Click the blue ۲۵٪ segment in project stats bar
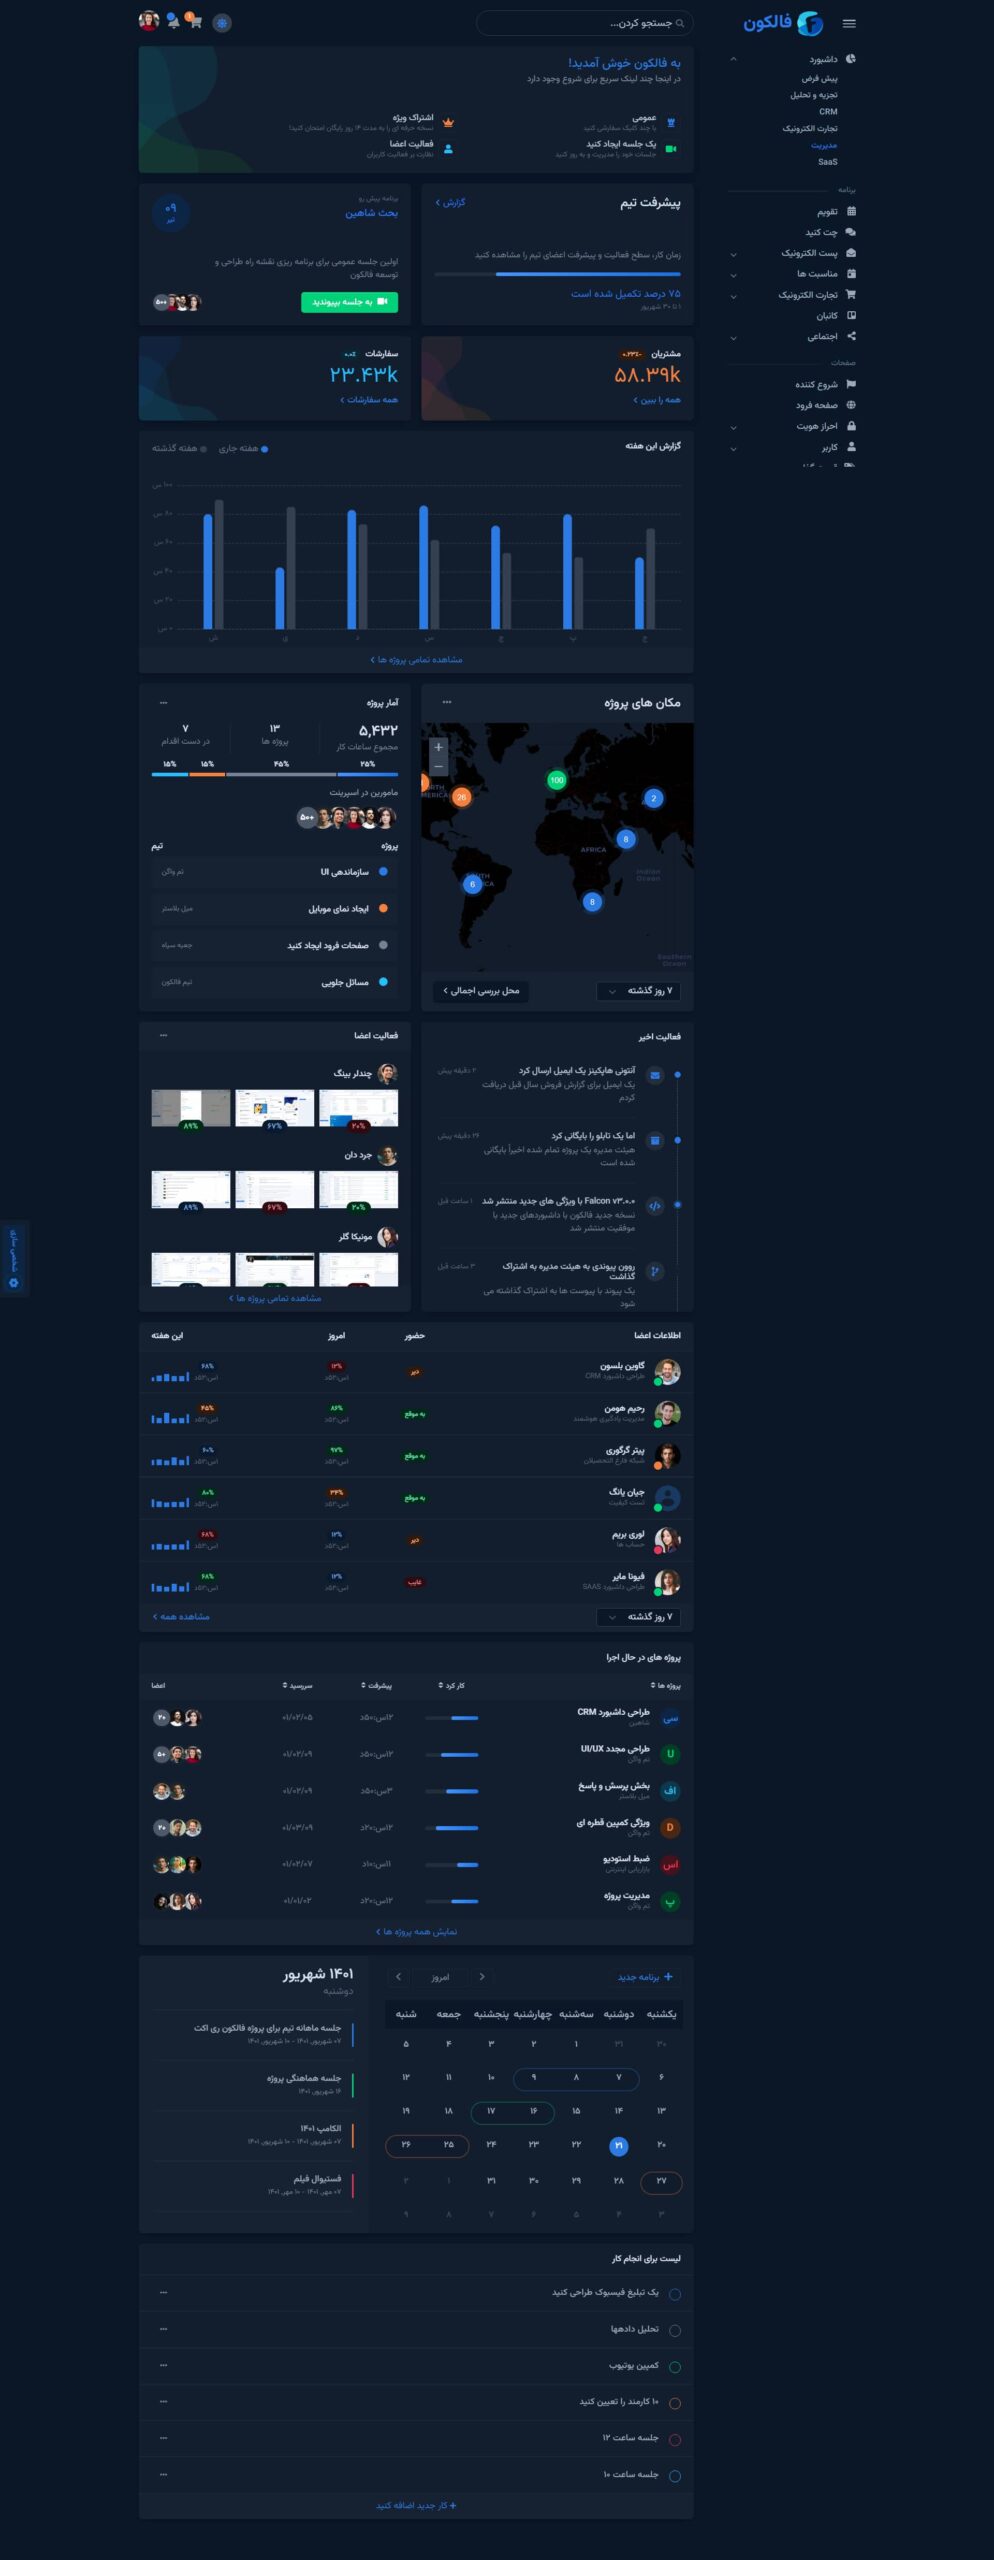Image resolution: width=994 pixels, height=2560 pixels. [367, 774]
